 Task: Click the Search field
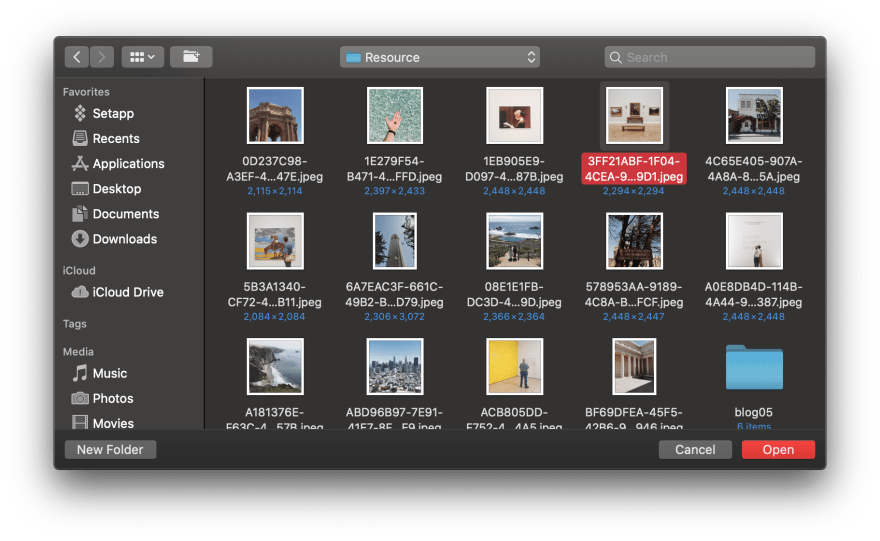709,57
